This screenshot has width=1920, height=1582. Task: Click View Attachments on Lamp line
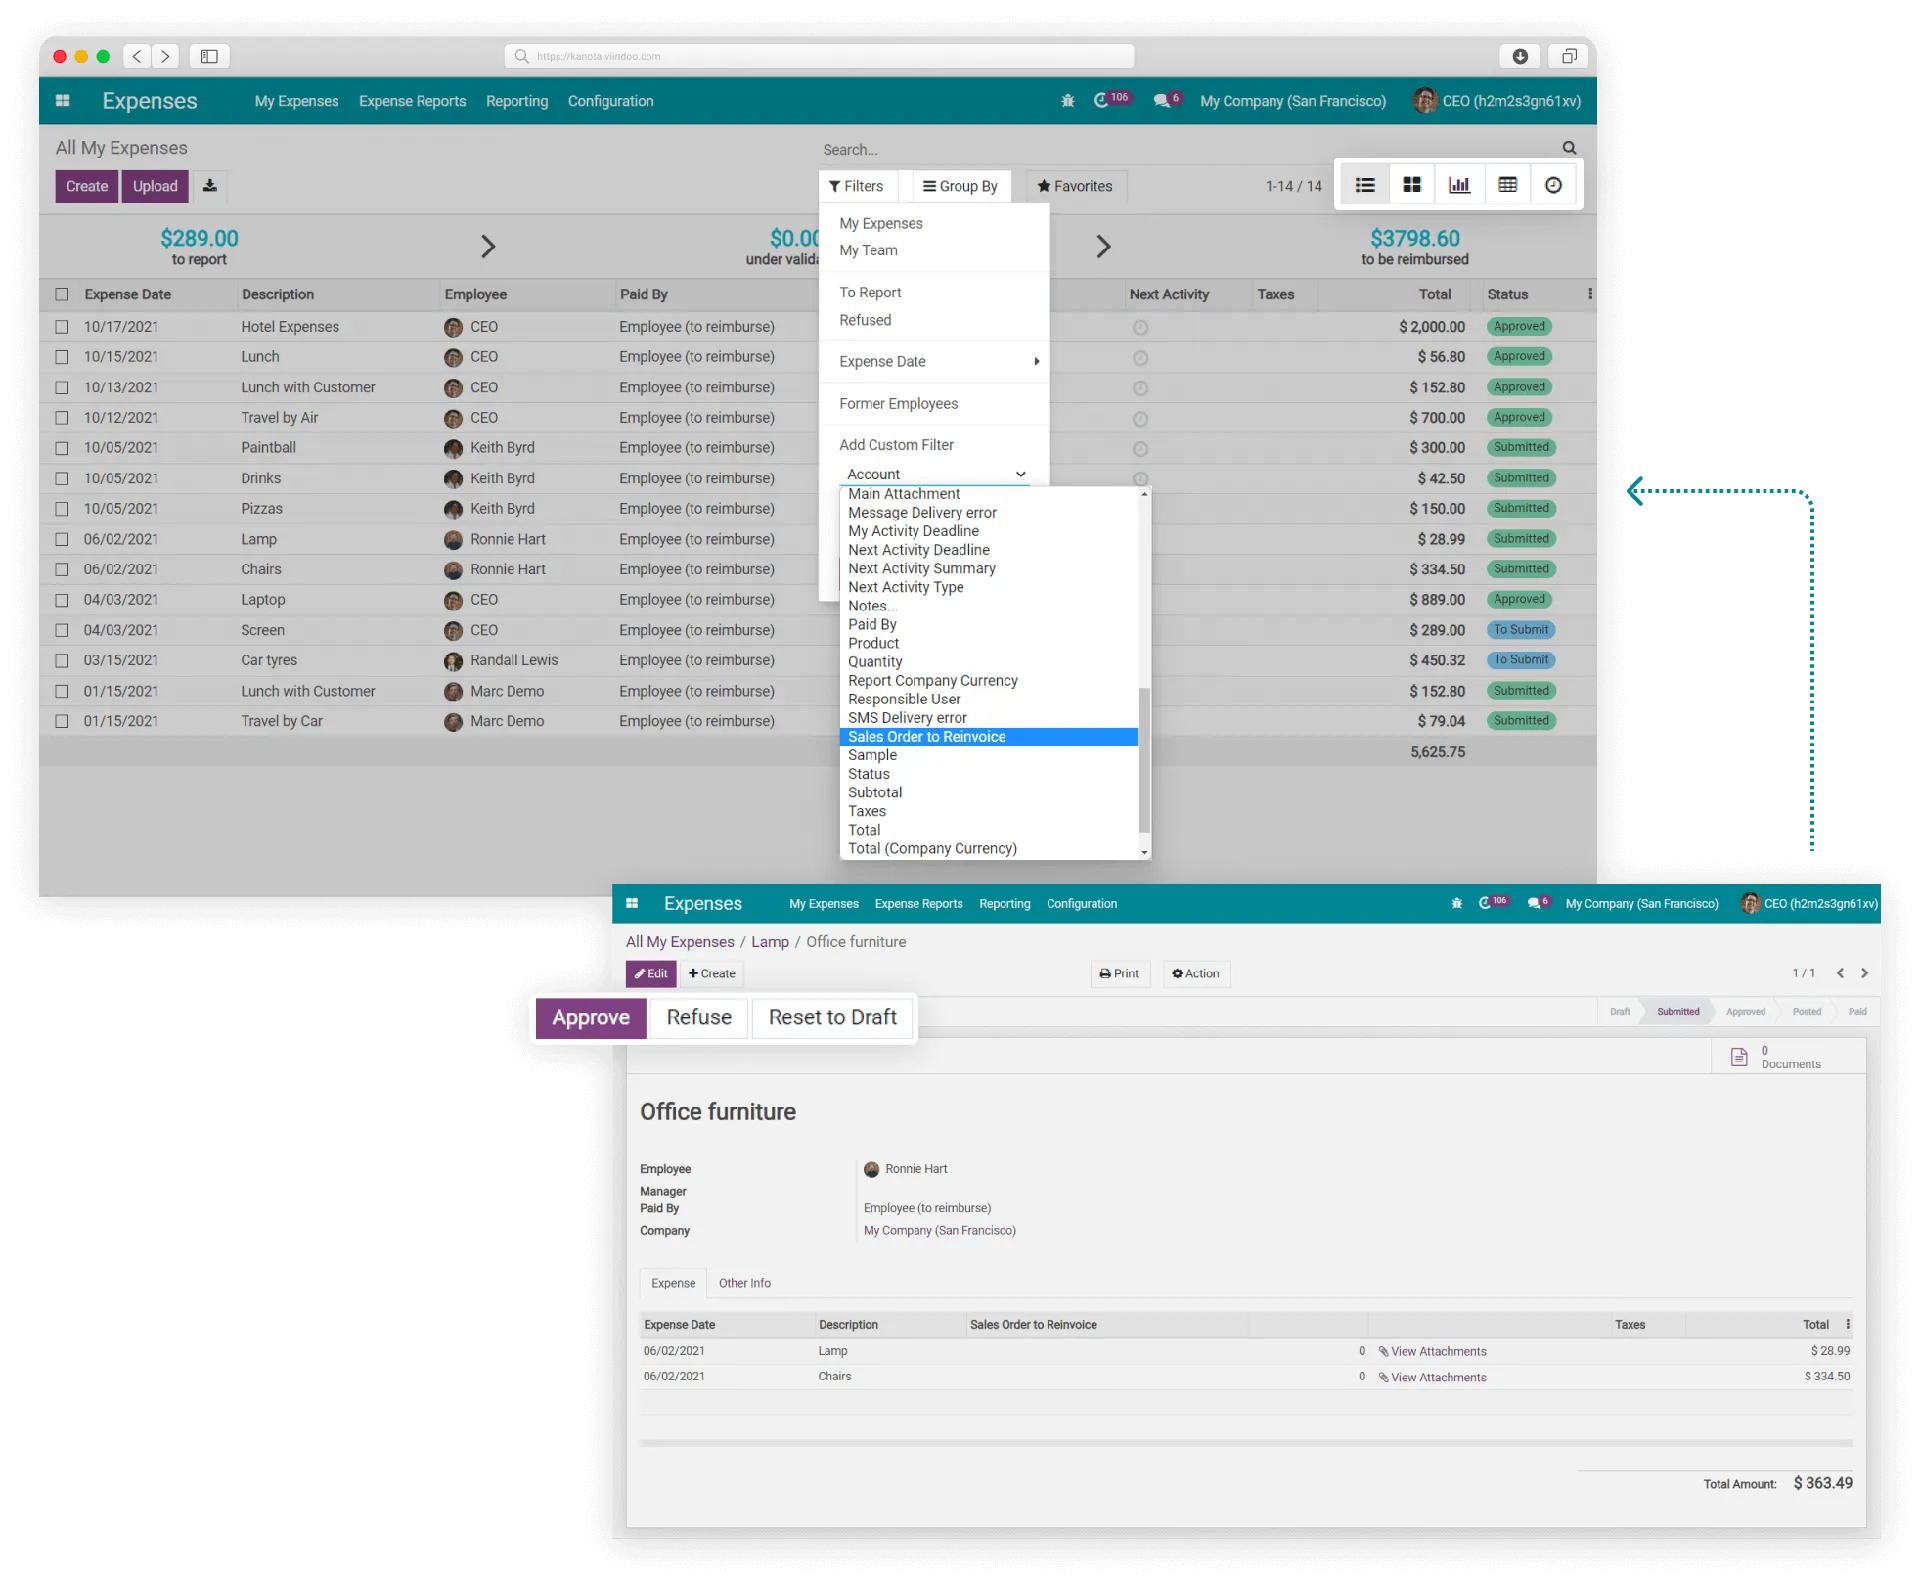tap(1432, 1351)
